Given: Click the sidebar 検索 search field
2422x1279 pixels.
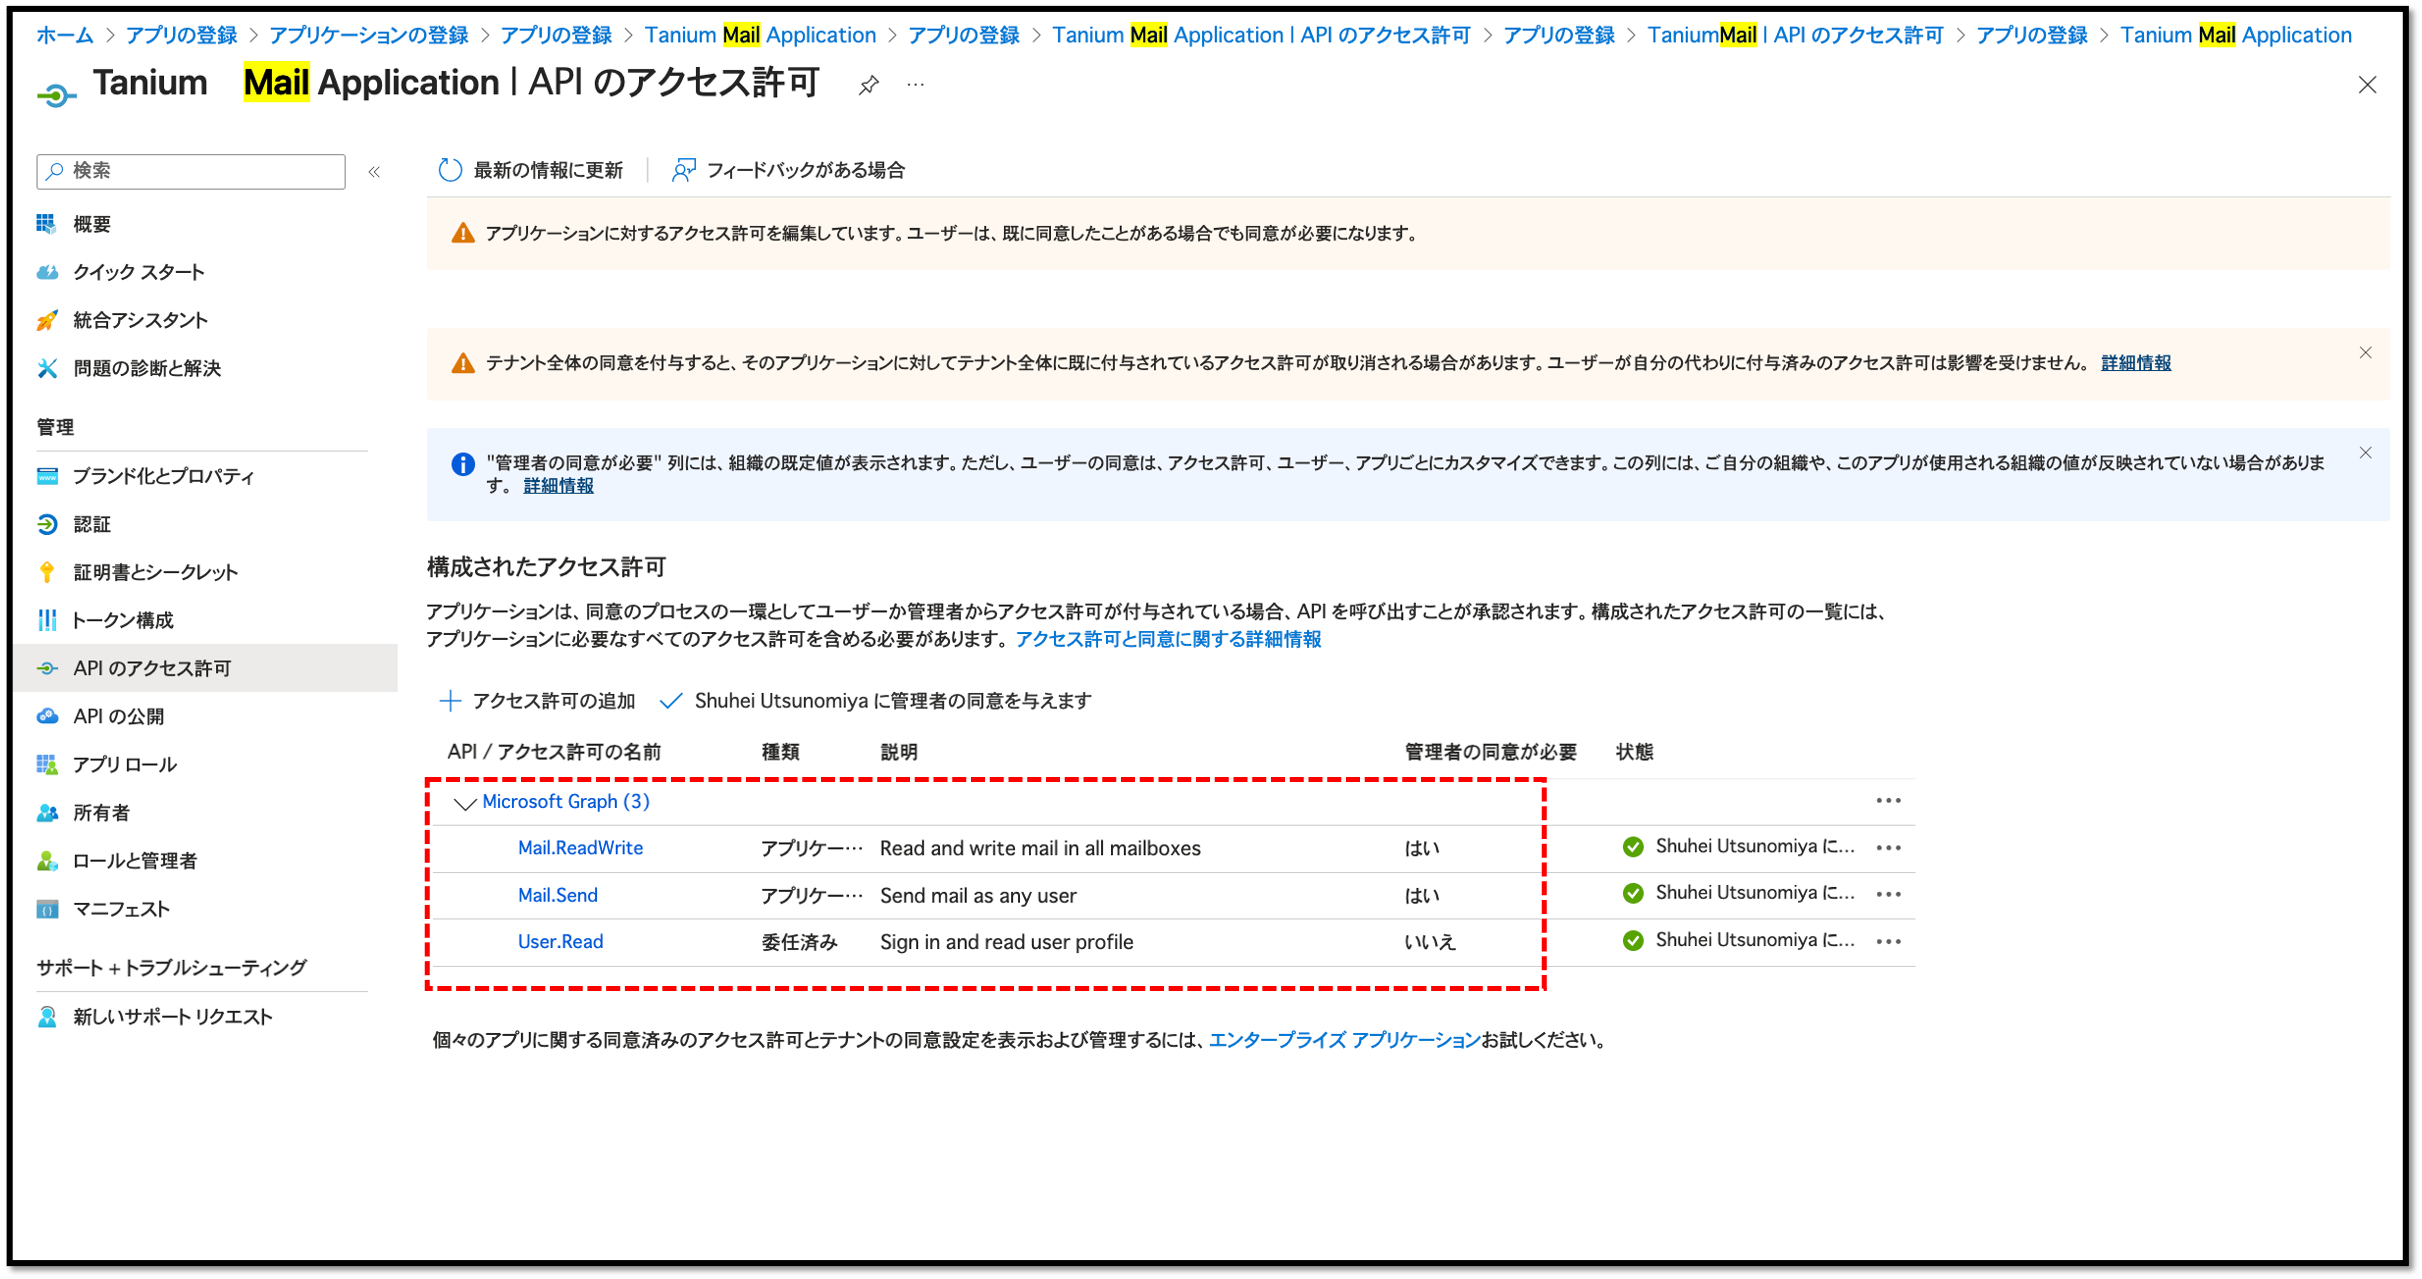Looking at the screenshot, I should [190, 171].
